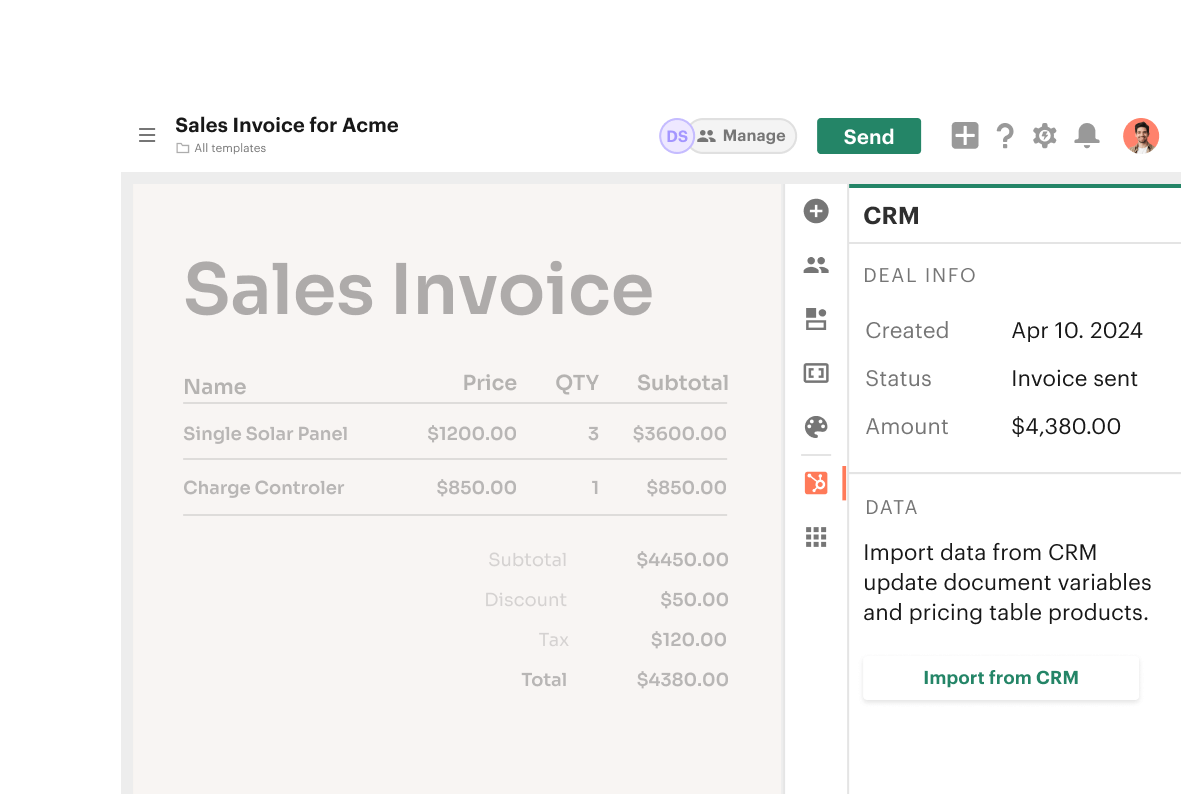
Task: Open the hamburger menu
Action: tap(147, 135)
